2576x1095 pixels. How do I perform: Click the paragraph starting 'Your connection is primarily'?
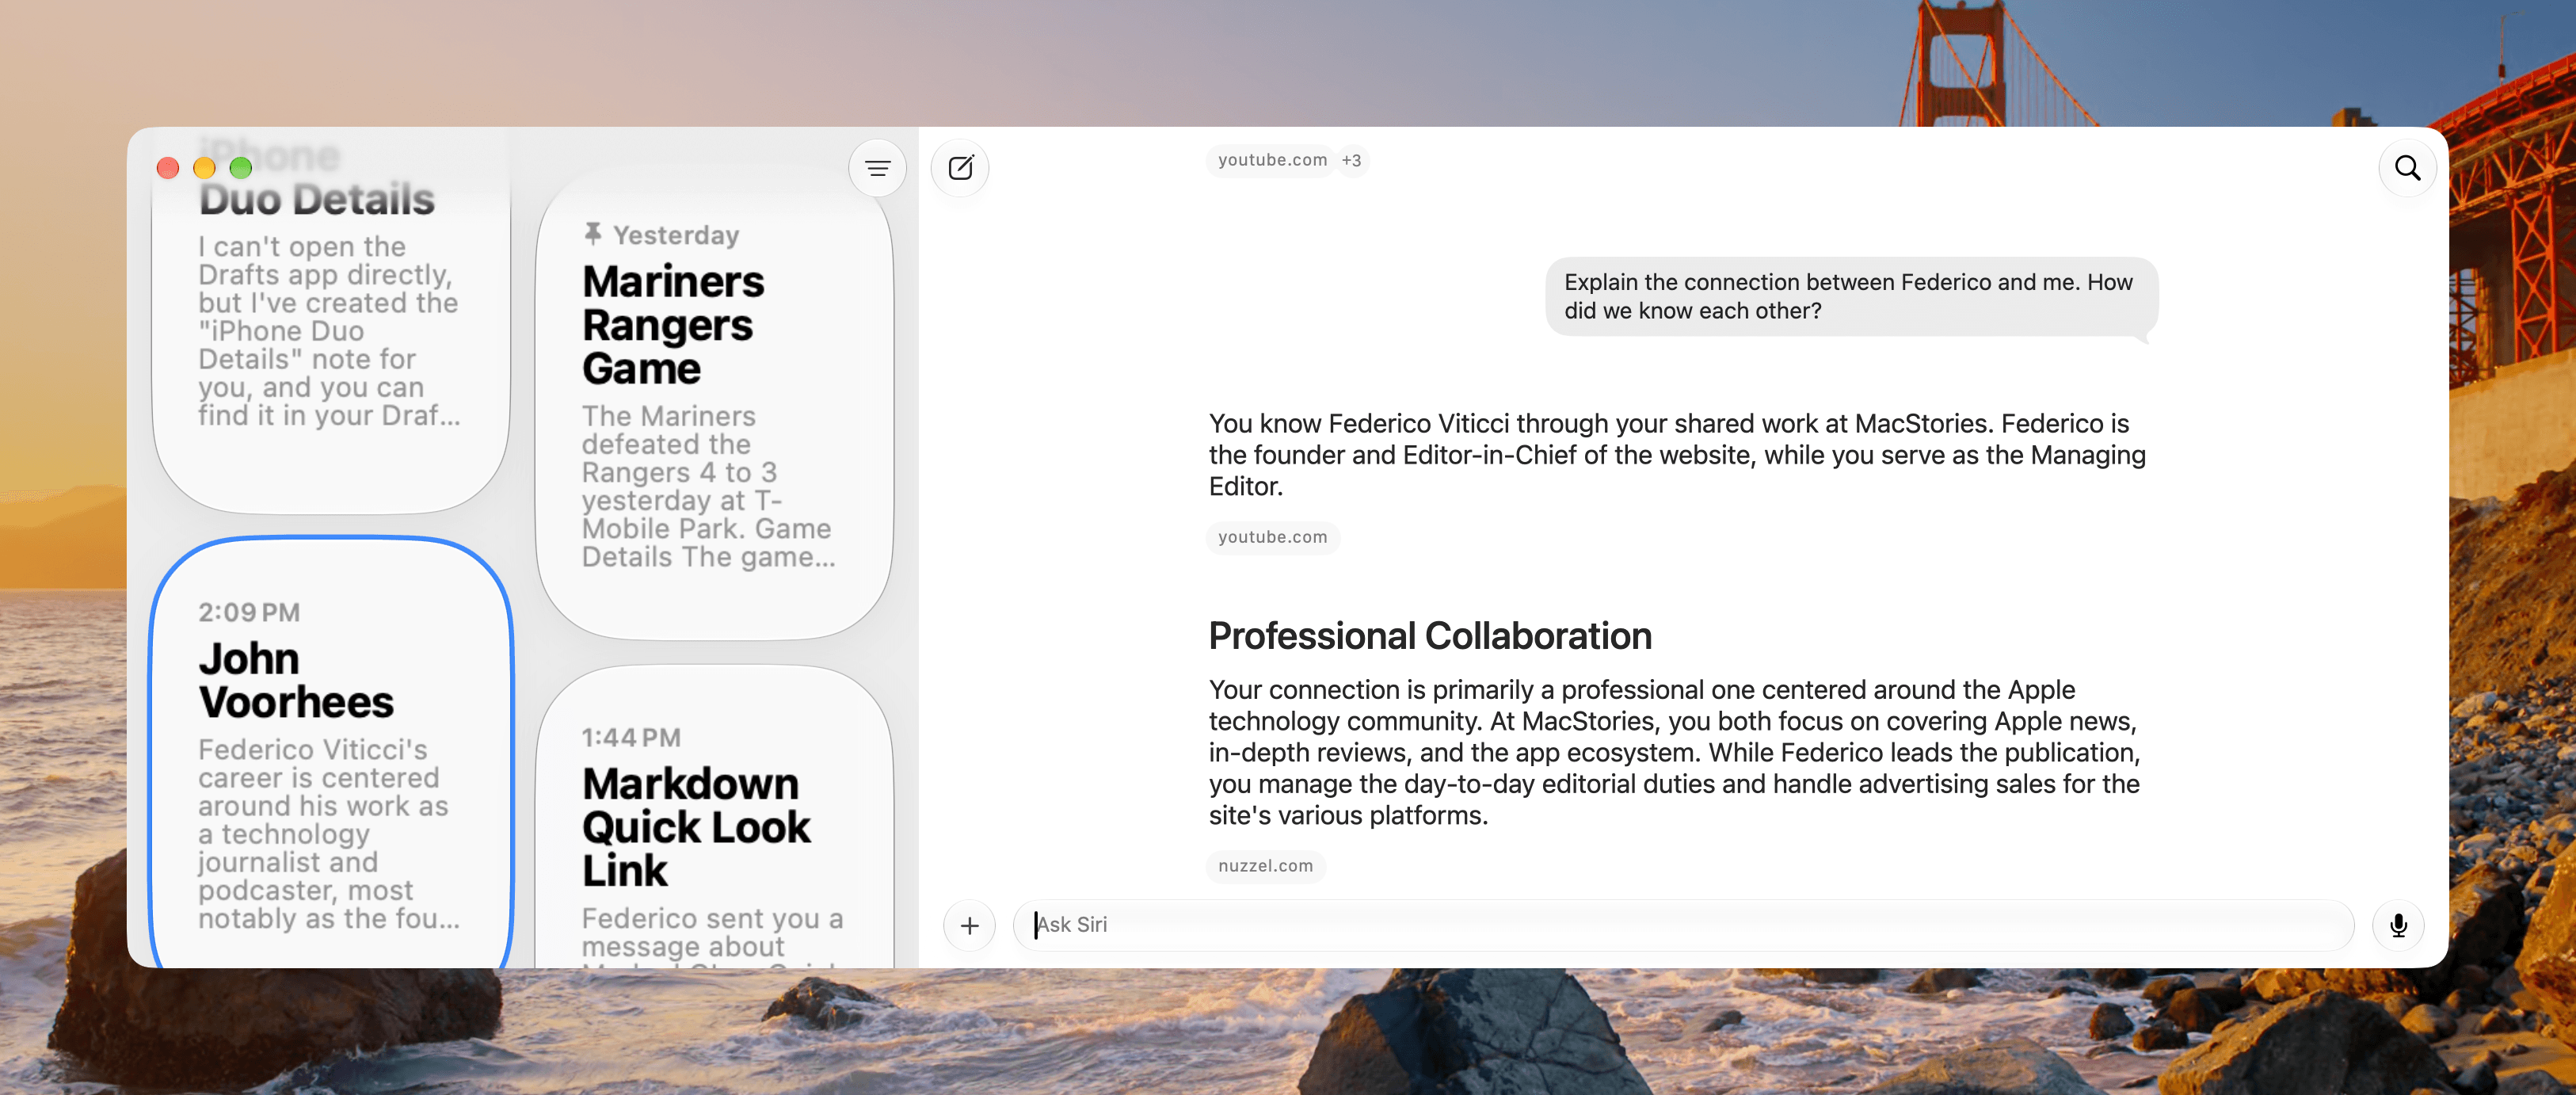[1675, 752]
